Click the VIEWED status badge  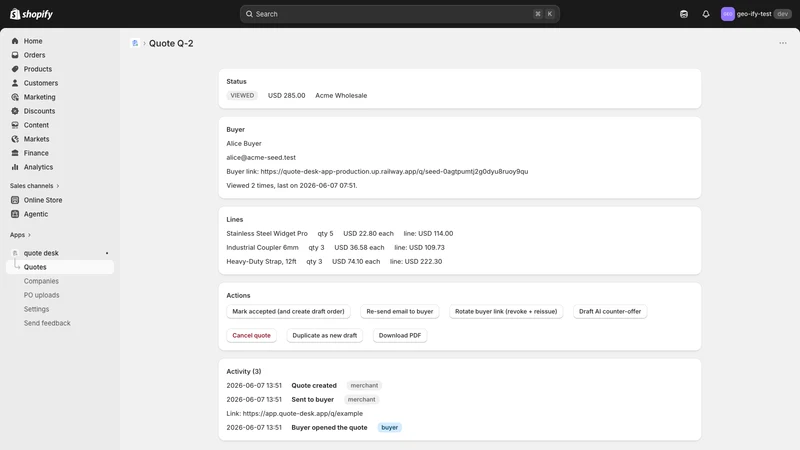(x=242, y=95)
